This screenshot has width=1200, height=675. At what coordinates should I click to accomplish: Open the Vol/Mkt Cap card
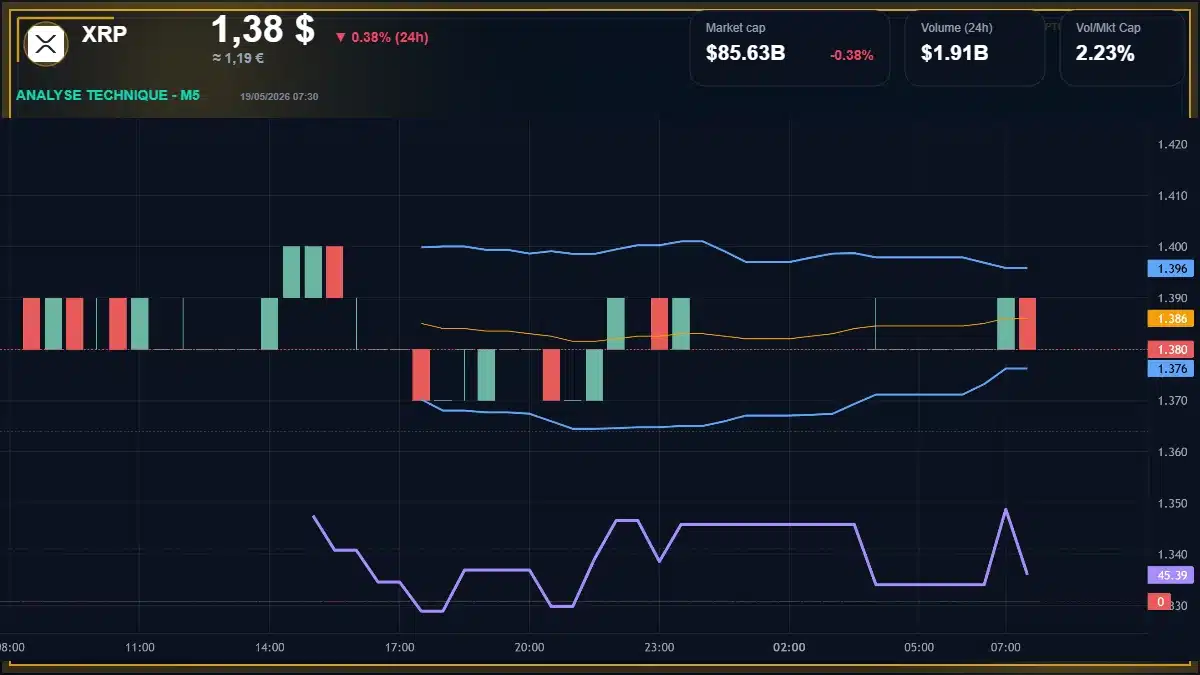click(x=1122, y=48)
